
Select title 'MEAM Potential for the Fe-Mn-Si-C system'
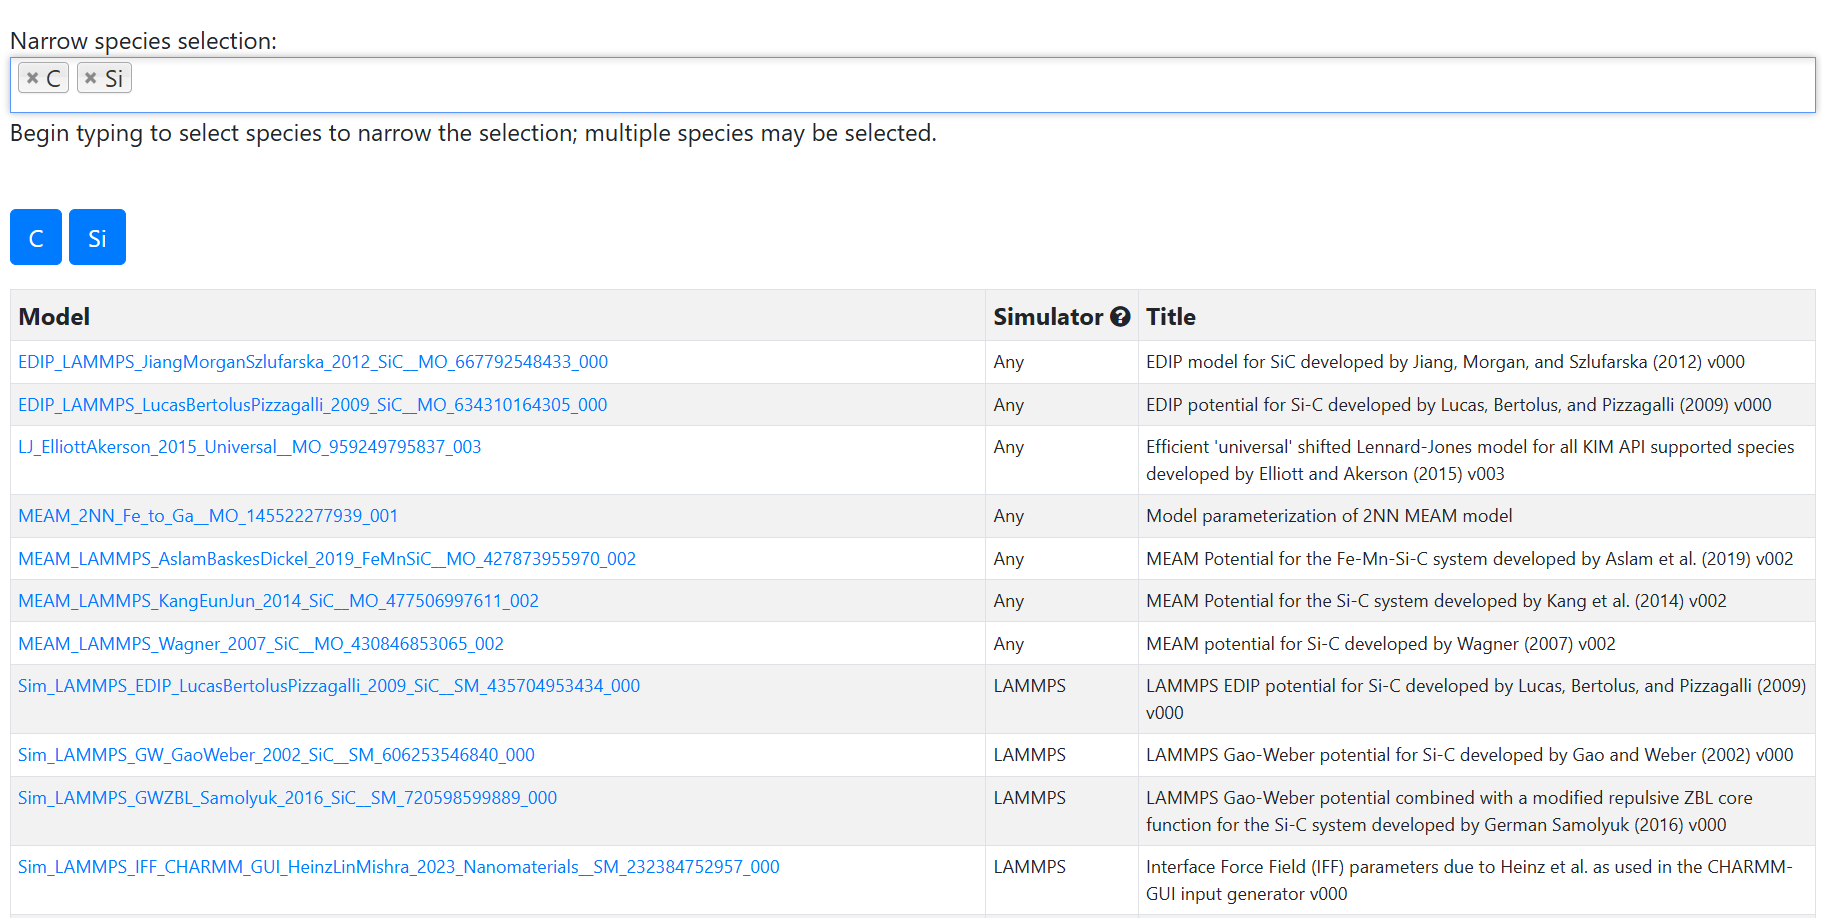click(1469, 559)
